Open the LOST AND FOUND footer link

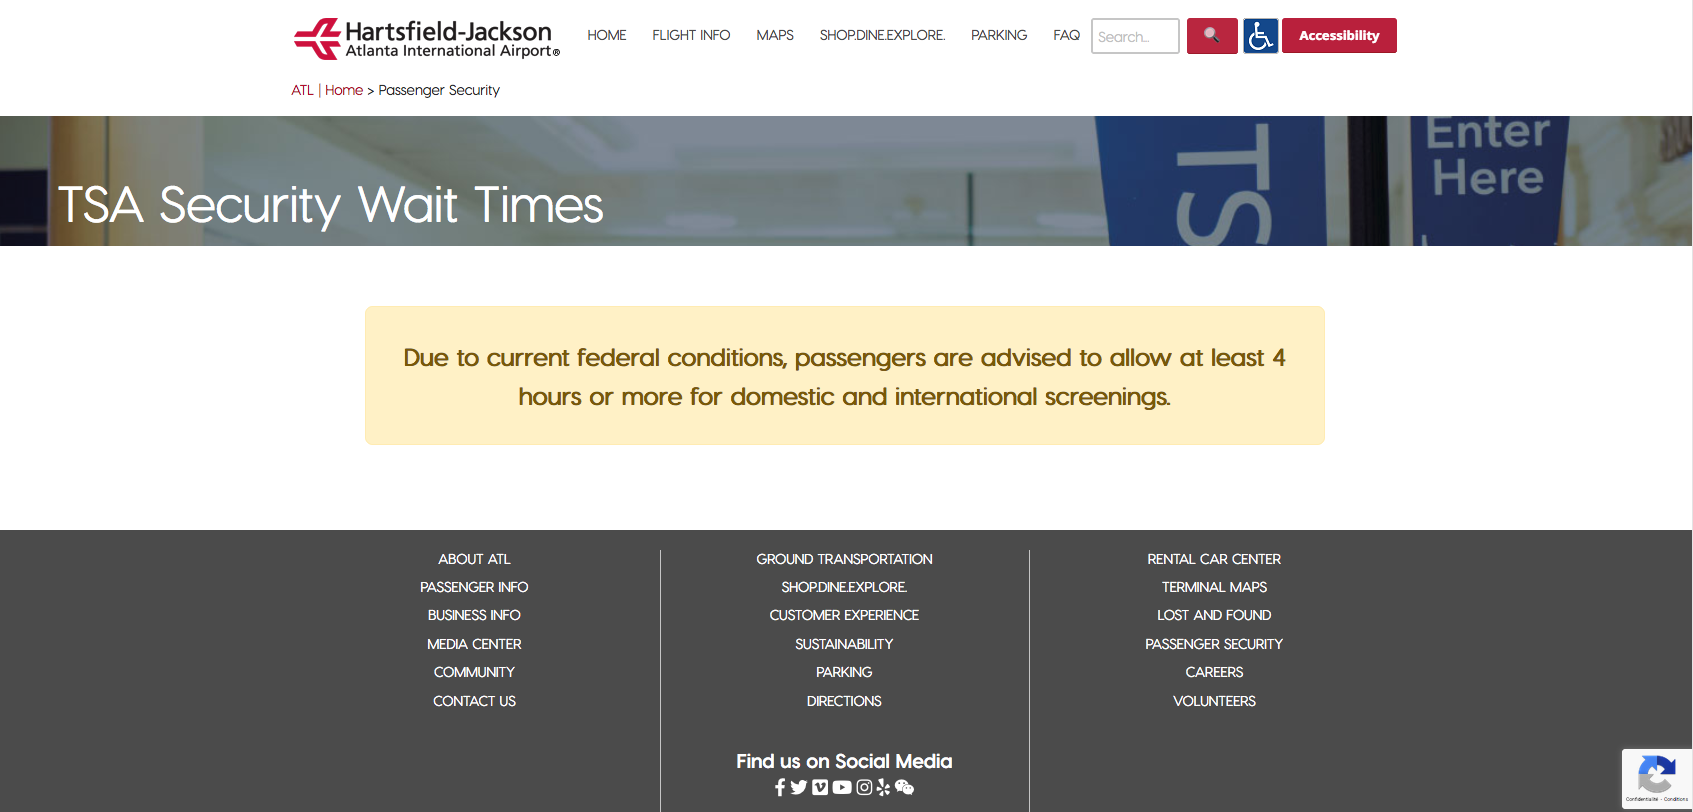[1214, 615]
